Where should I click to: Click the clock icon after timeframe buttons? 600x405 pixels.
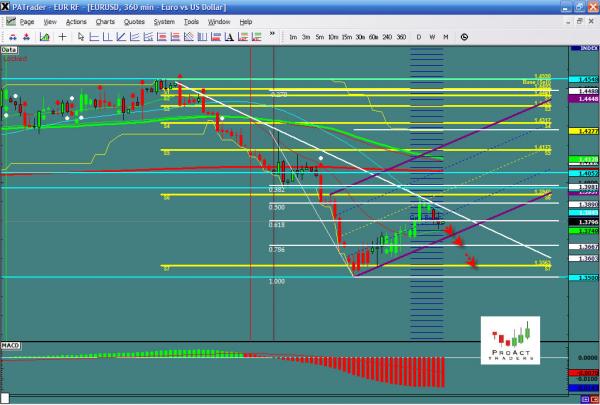(x=463, y=37)
